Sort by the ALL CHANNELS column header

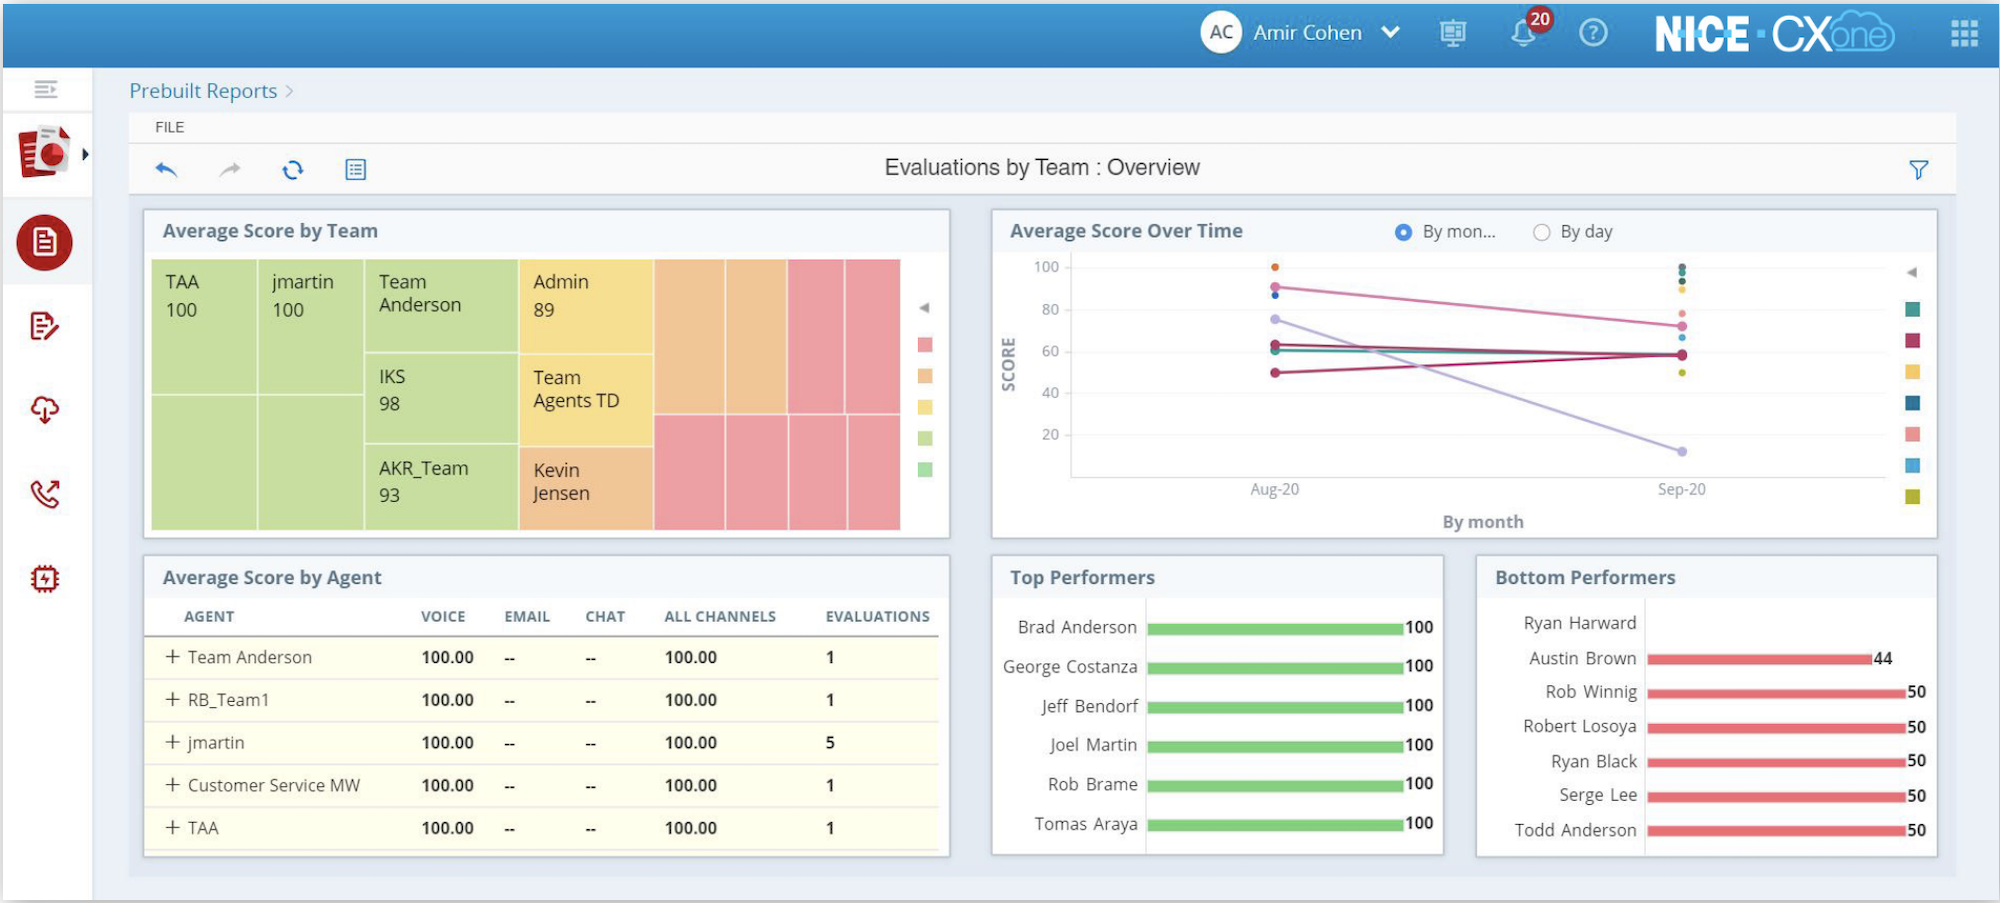pos(720,617)
